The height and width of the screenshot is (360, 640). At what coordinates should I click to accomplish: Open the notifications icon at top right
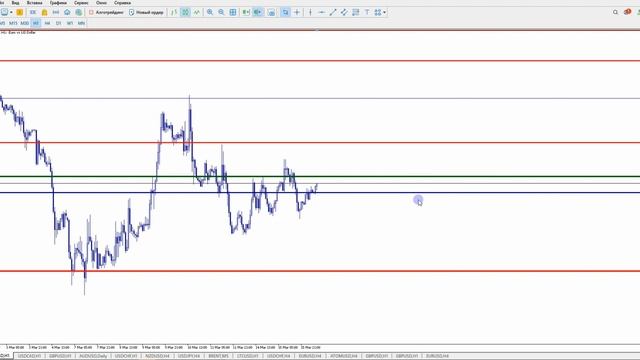click(x=628, y=12)
